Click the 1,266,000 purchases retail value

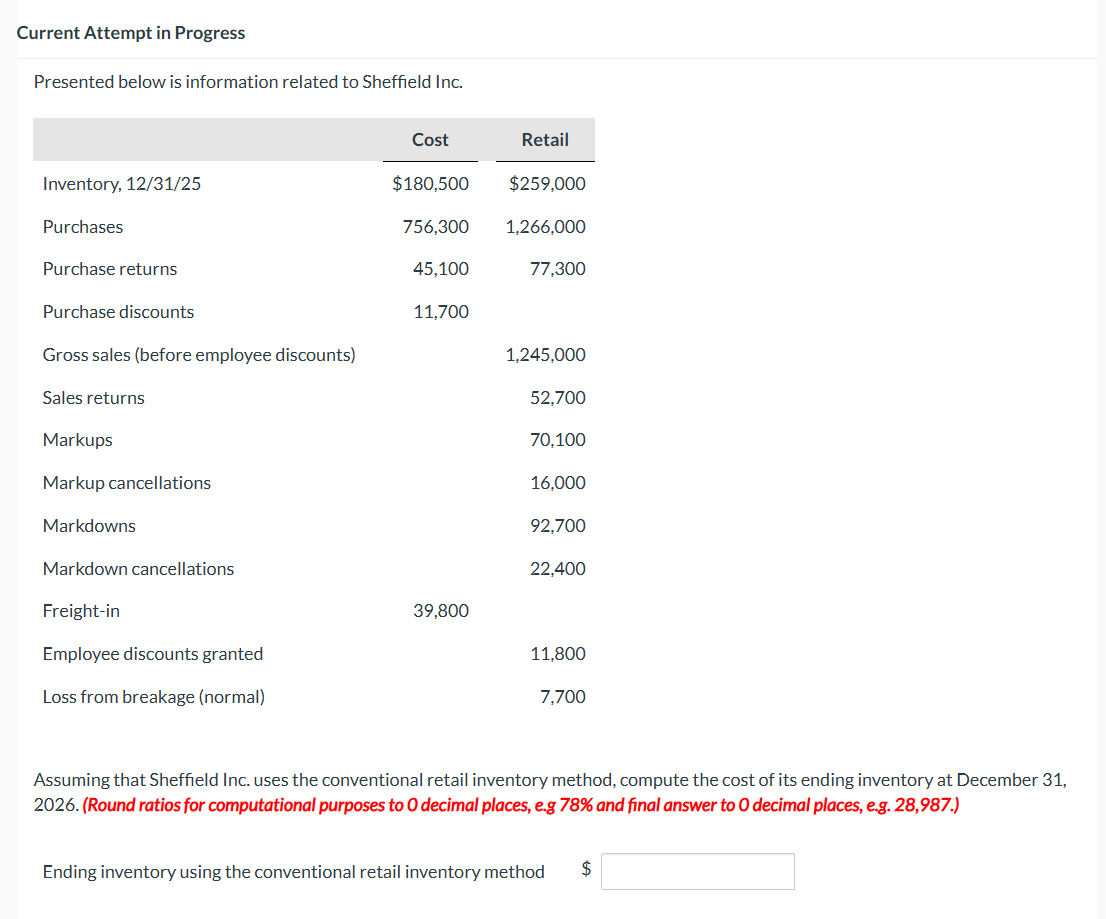click(545, 226)
